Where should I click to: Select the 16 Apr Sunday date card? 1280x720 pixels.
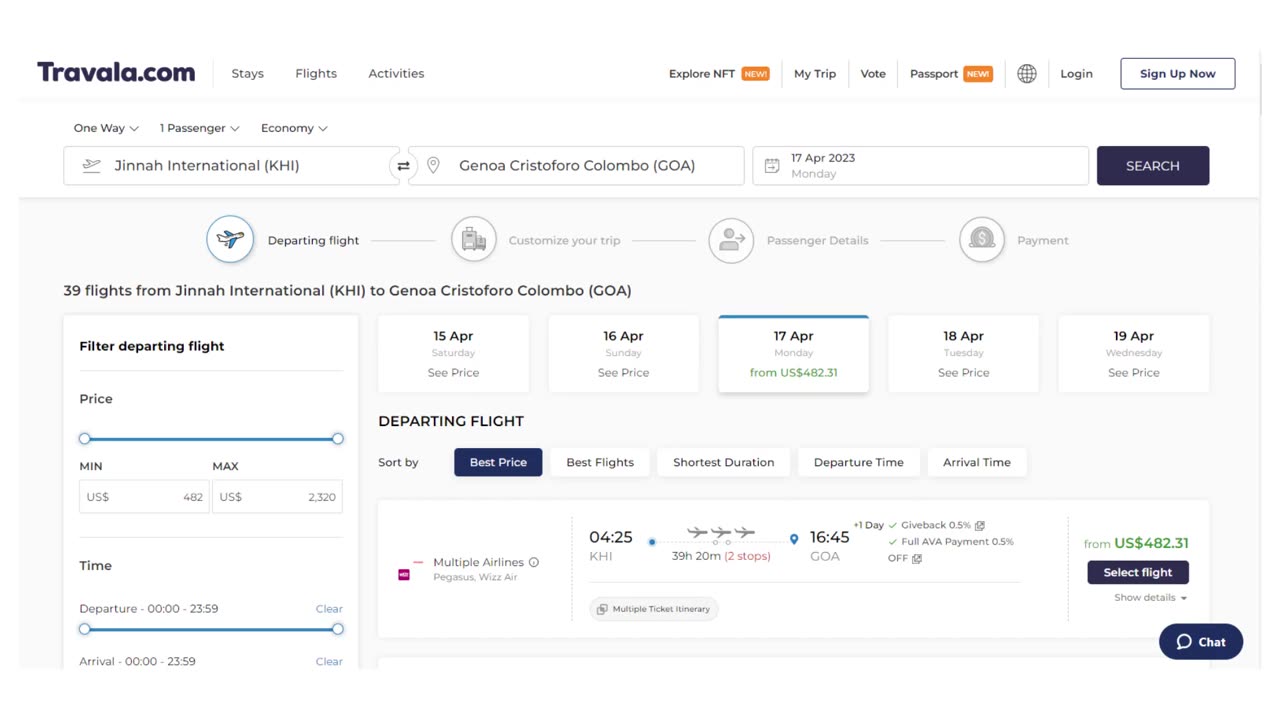coord(623,354)
